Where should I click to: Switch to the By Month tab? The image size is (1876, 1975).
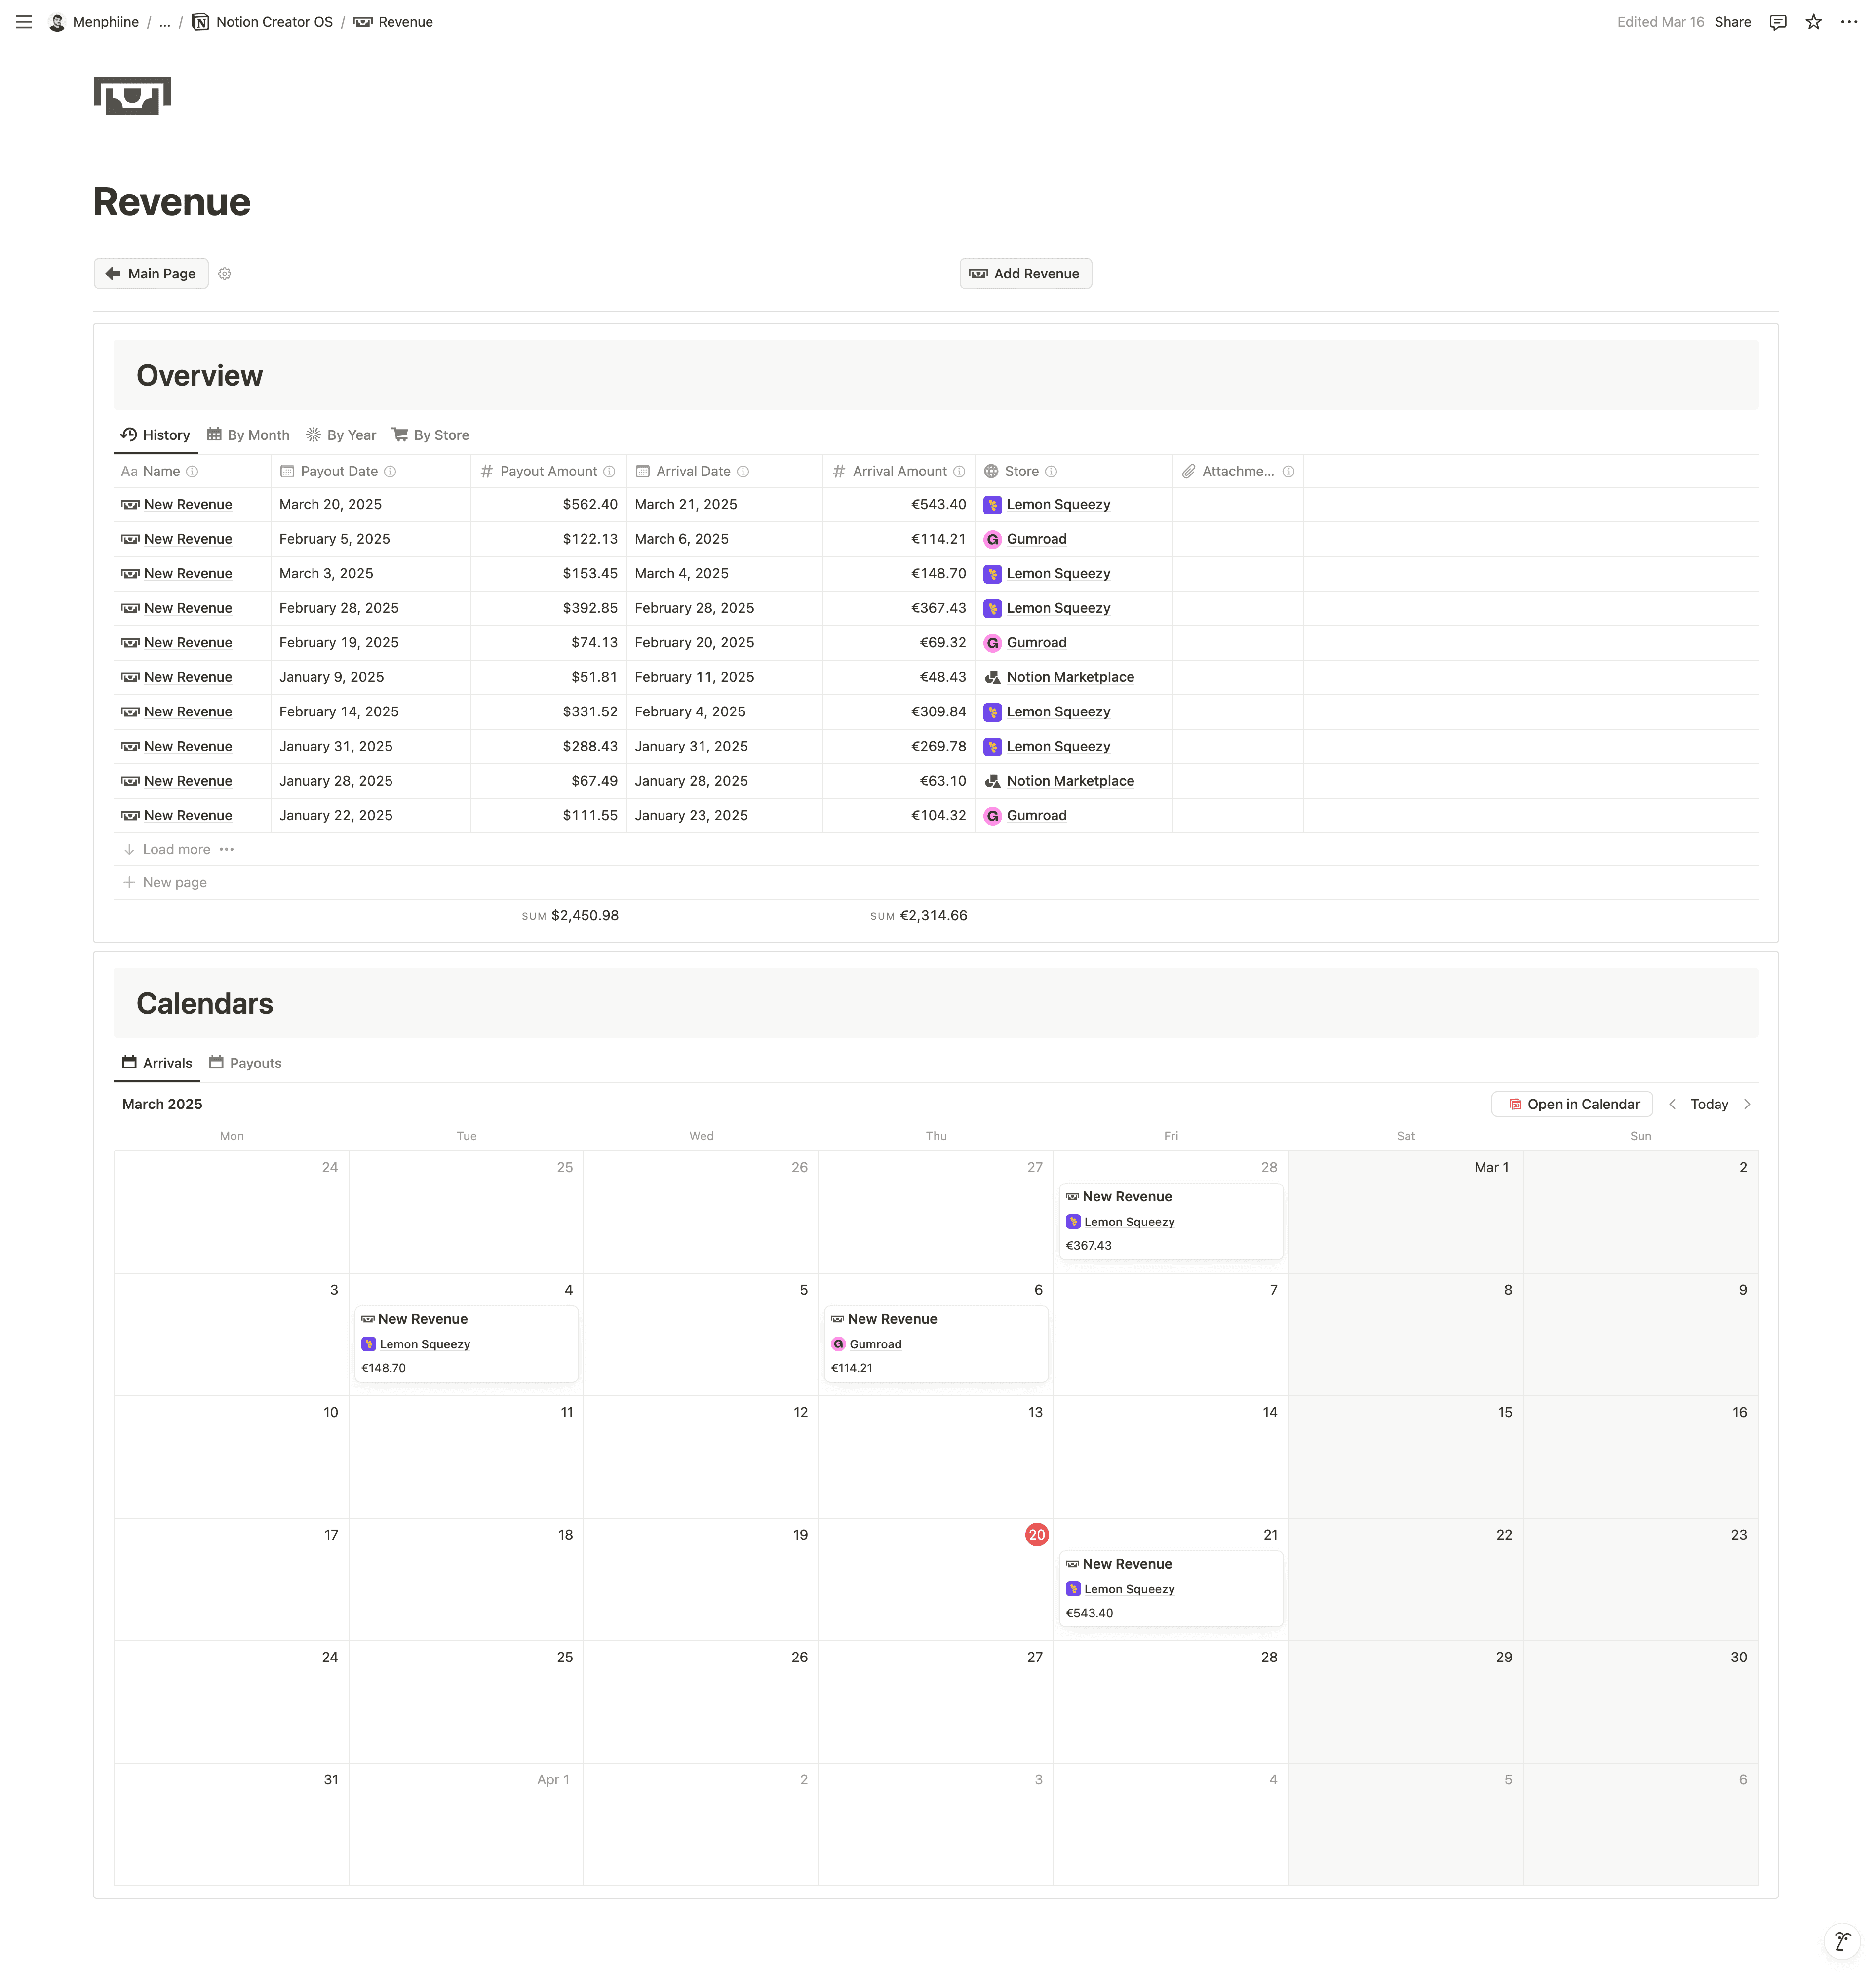248,436
